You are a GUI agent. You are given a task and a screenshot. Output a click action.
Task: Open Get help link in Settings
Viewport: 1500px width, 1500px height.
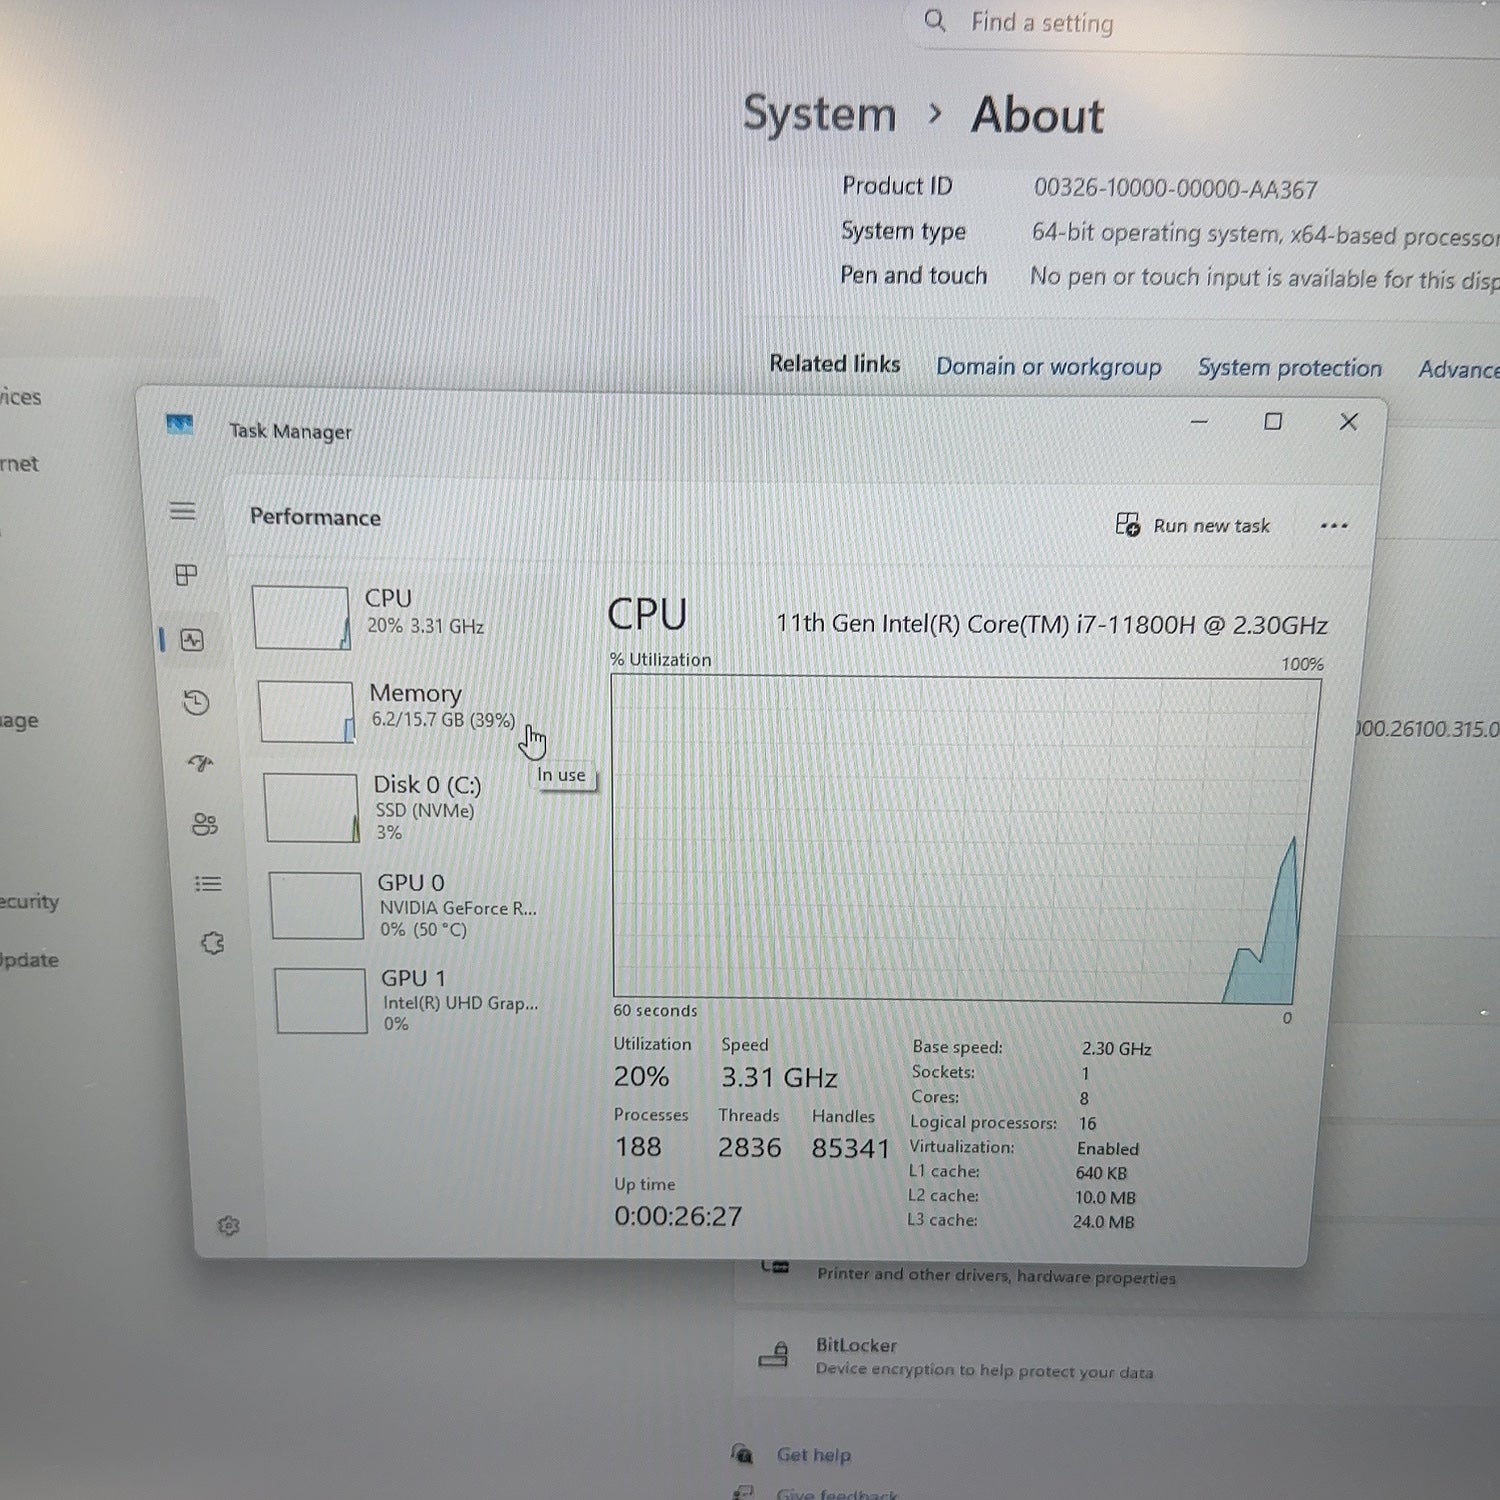(x=814, y=1455)
